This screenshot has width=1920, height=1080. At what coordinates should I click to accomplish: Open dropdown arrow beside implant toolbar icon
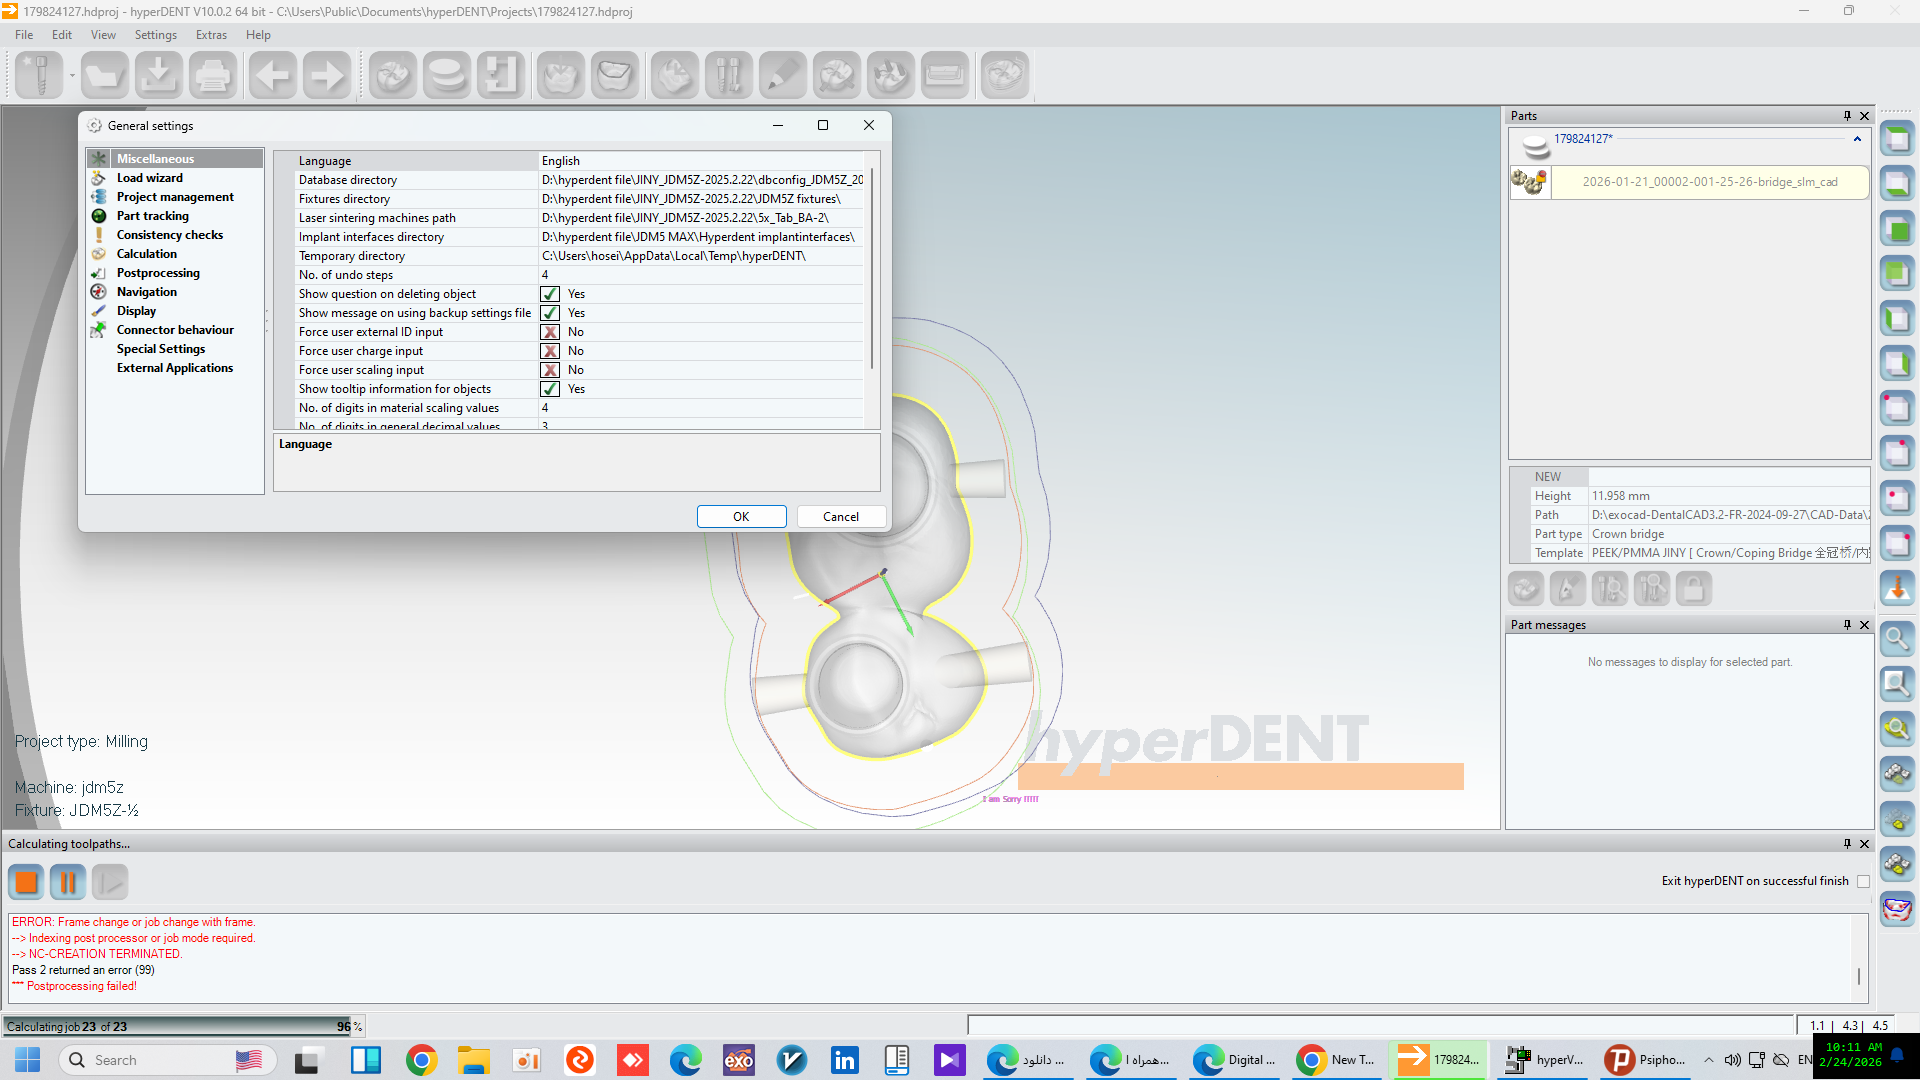pyautogui.click(x=72, y=75)
